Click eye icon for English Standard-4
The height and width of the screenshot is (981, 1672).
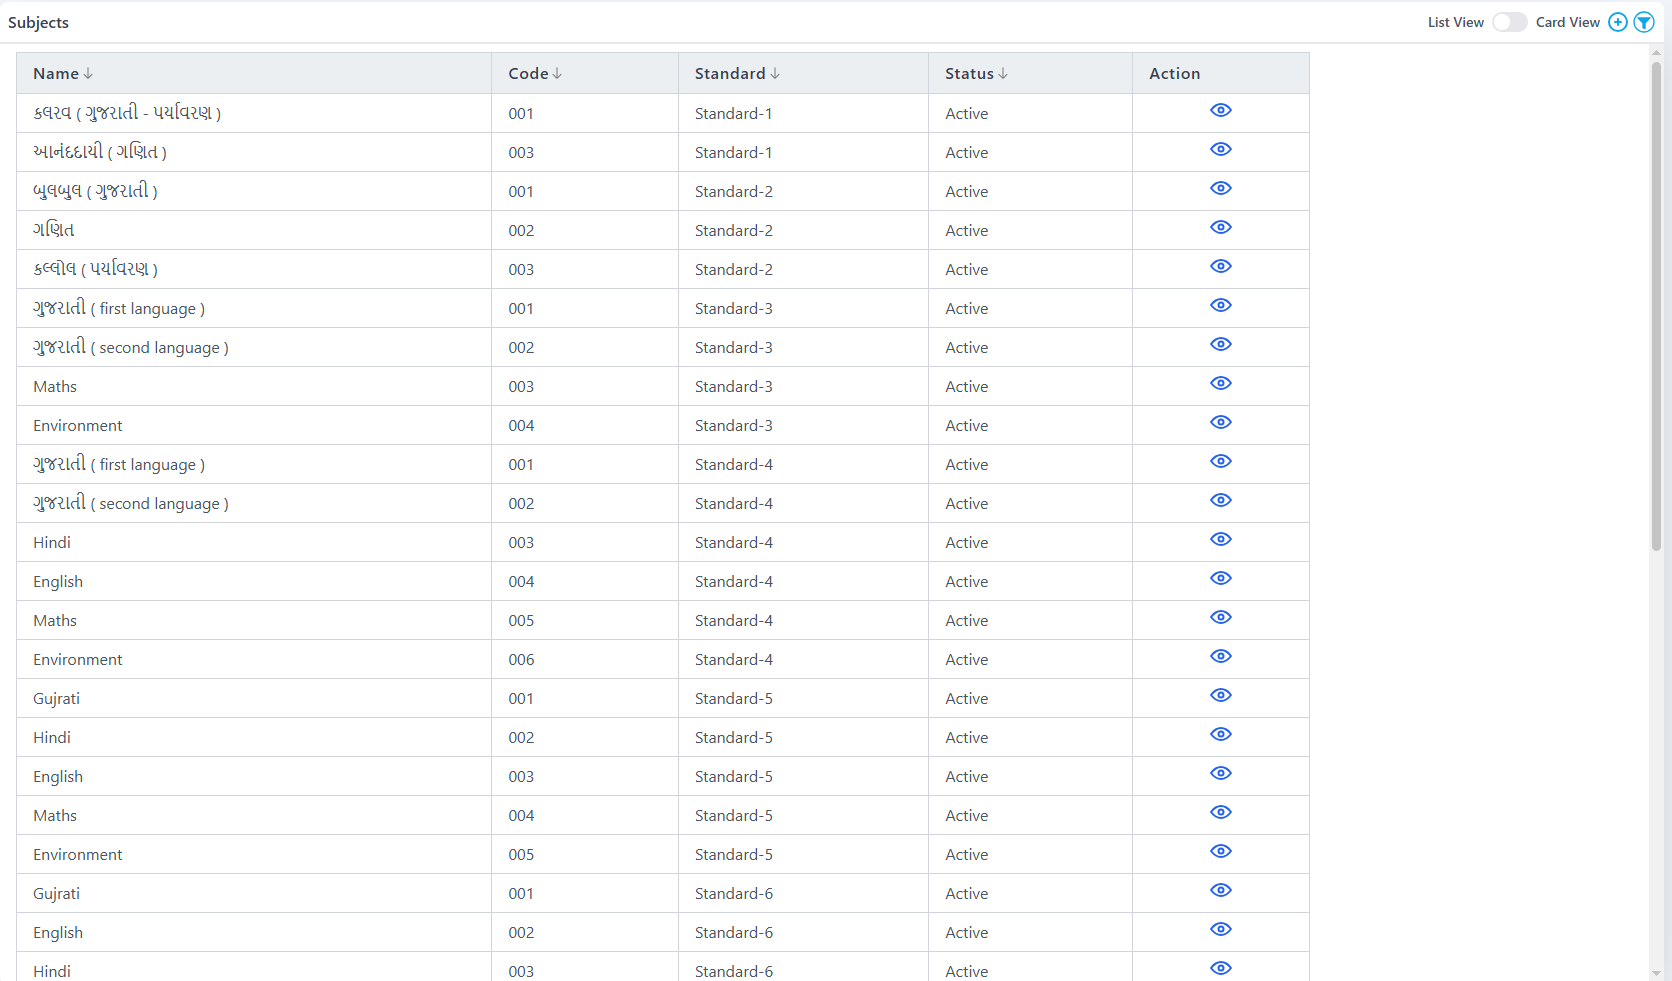coord(1220,579)
